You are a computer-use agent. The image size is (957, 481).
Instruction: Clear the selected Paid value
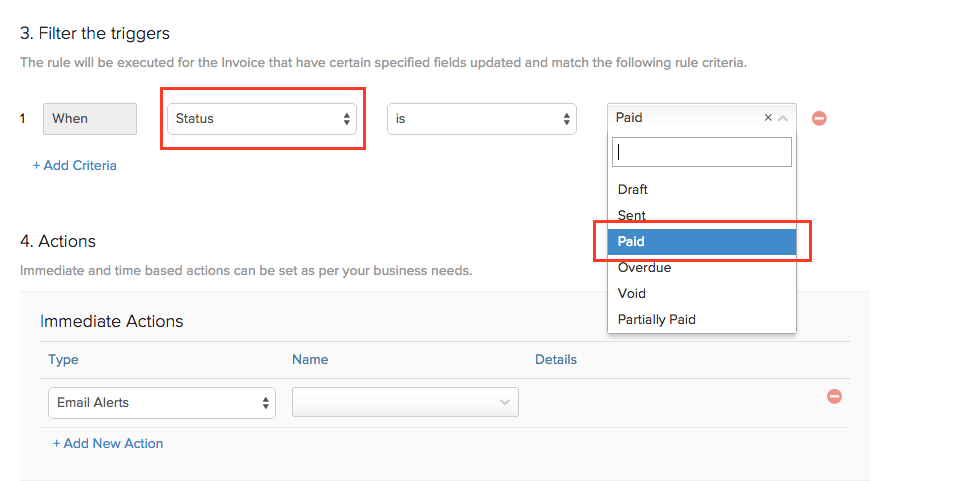(x=768, y=118)
